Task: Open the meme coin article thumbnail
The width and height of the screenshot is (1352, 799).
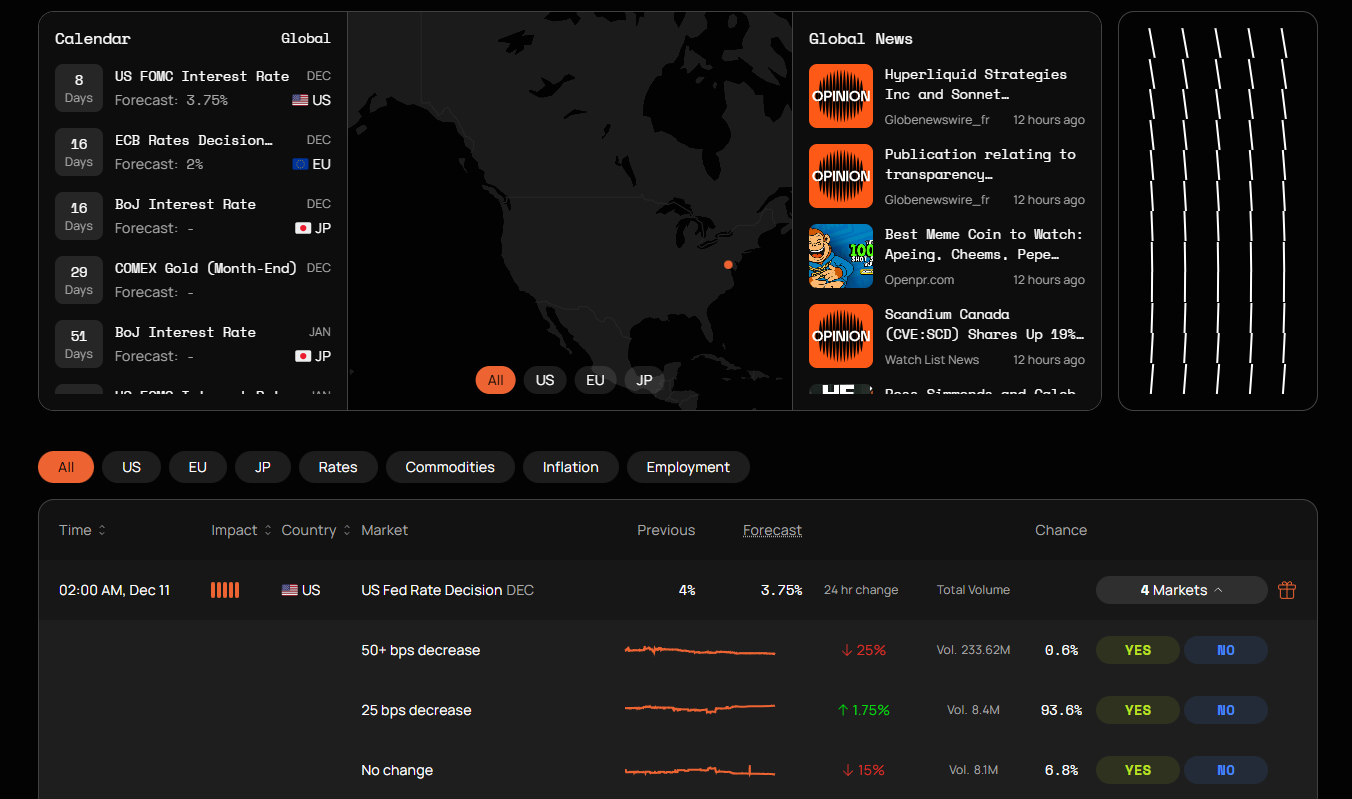Action: point(841,256)
